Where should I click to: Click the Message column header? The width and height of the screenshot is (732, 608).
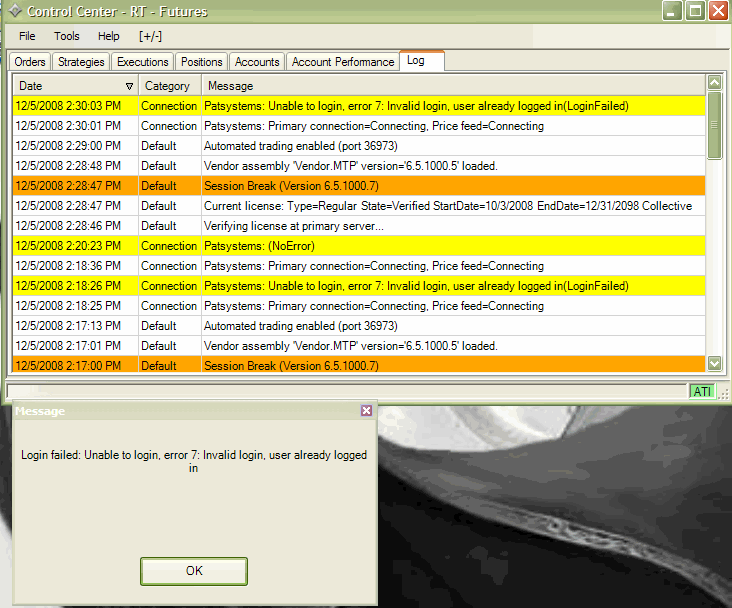[453, 86]
